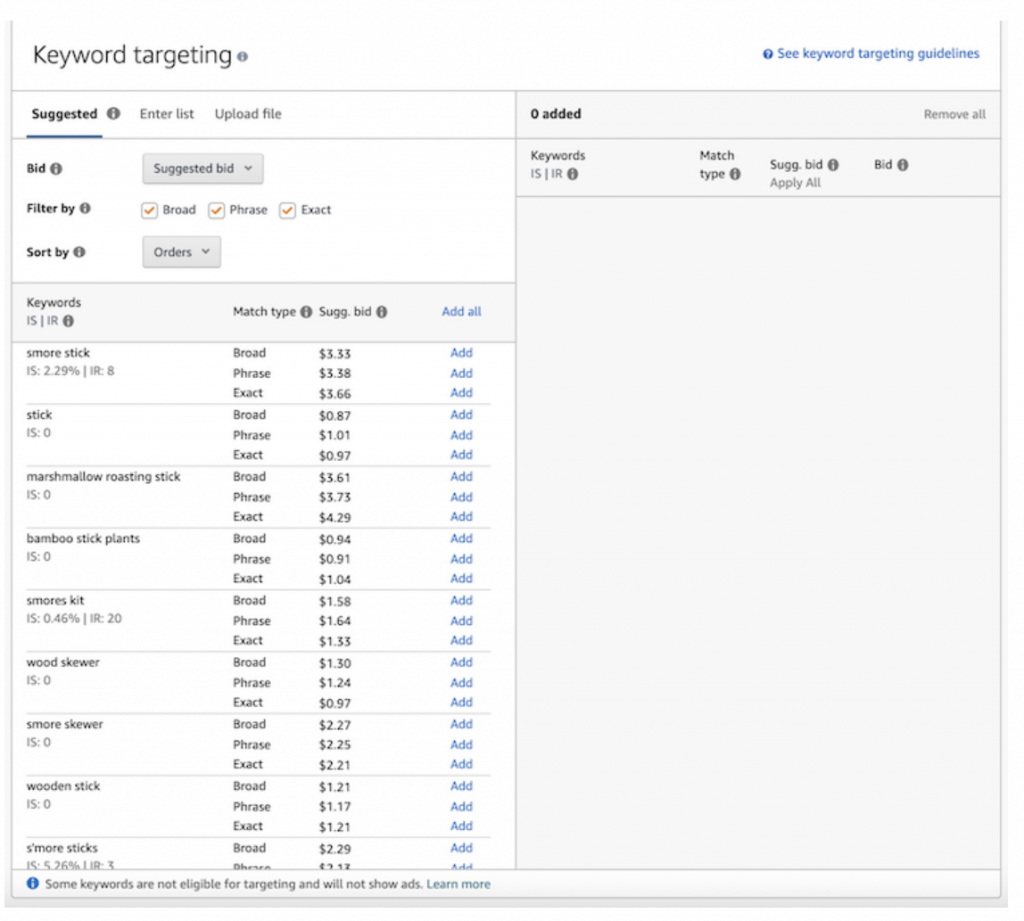Add stick keyword as Broad match
The width and height of the screenshot is (1024, 921).
[x=461, y=415]
